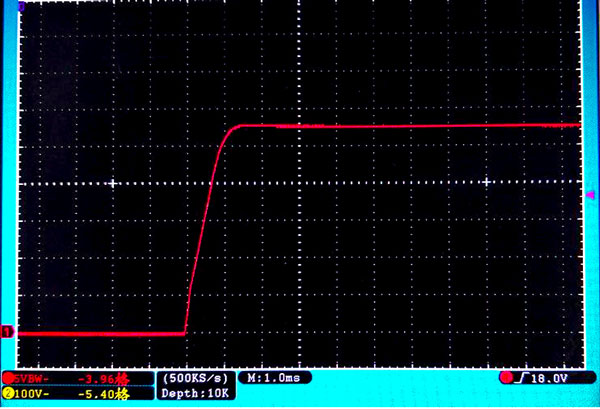The width and height of the screenshot is (600, 409).
Task: Click the flat high plateau of the red trace
Action: (x=400, y=125)
